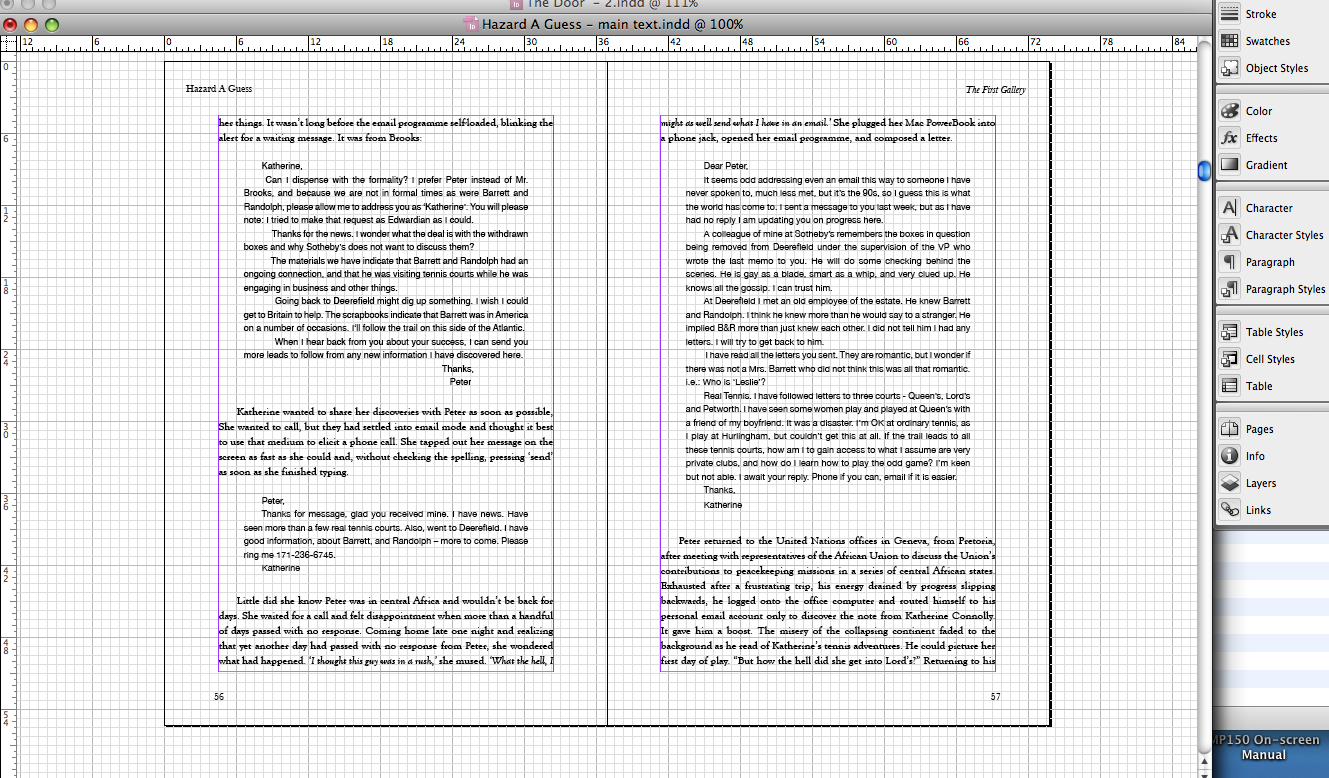1329x778 pixels.
Task: Open the Swatches panel
Action: (x=1265, y=41)
